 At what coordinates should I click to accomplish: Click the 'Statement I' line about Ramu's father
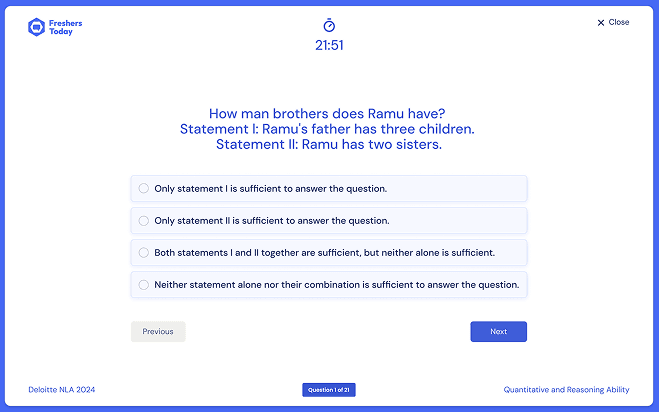[329, 129]
